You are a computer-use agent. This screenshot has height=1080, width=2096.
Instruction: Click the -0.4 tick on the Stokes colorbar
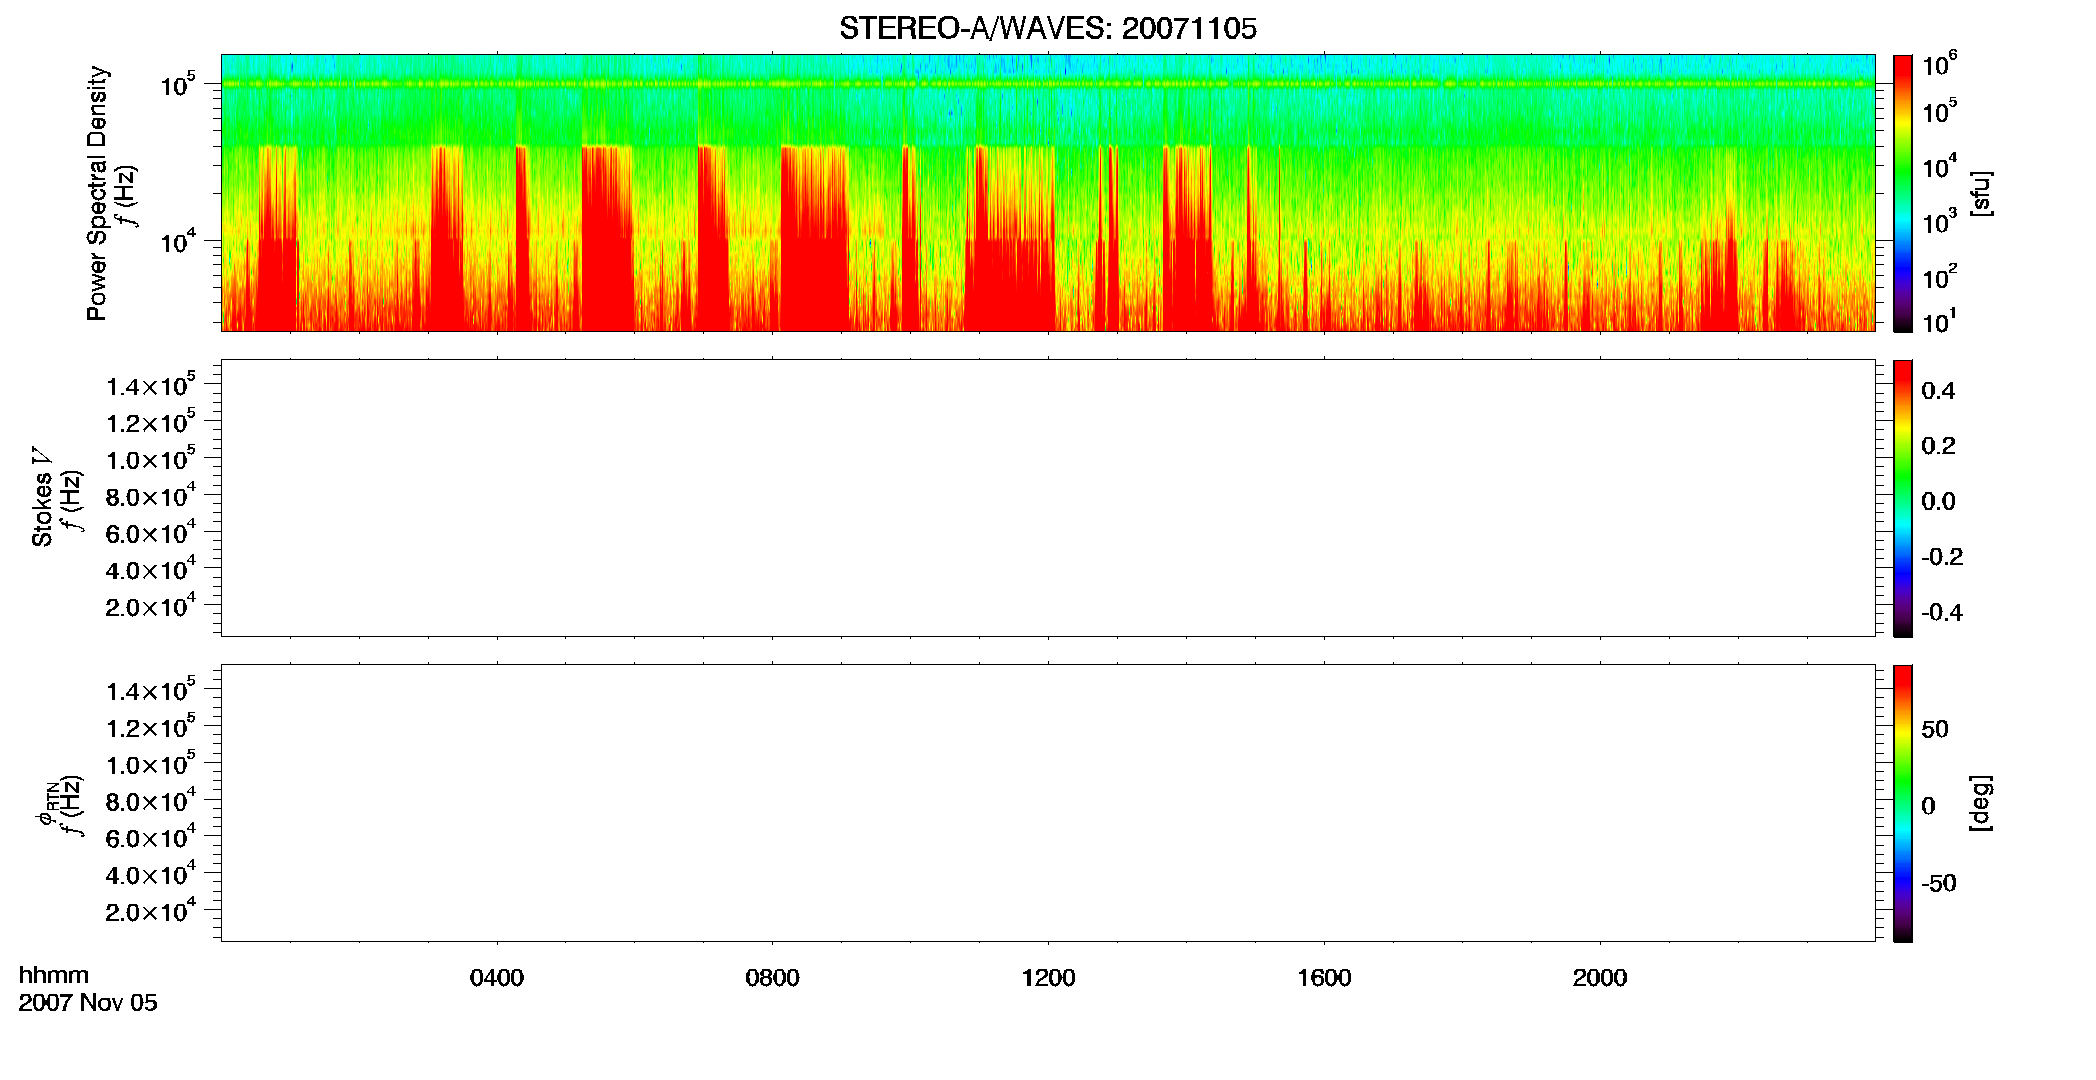1942,613
